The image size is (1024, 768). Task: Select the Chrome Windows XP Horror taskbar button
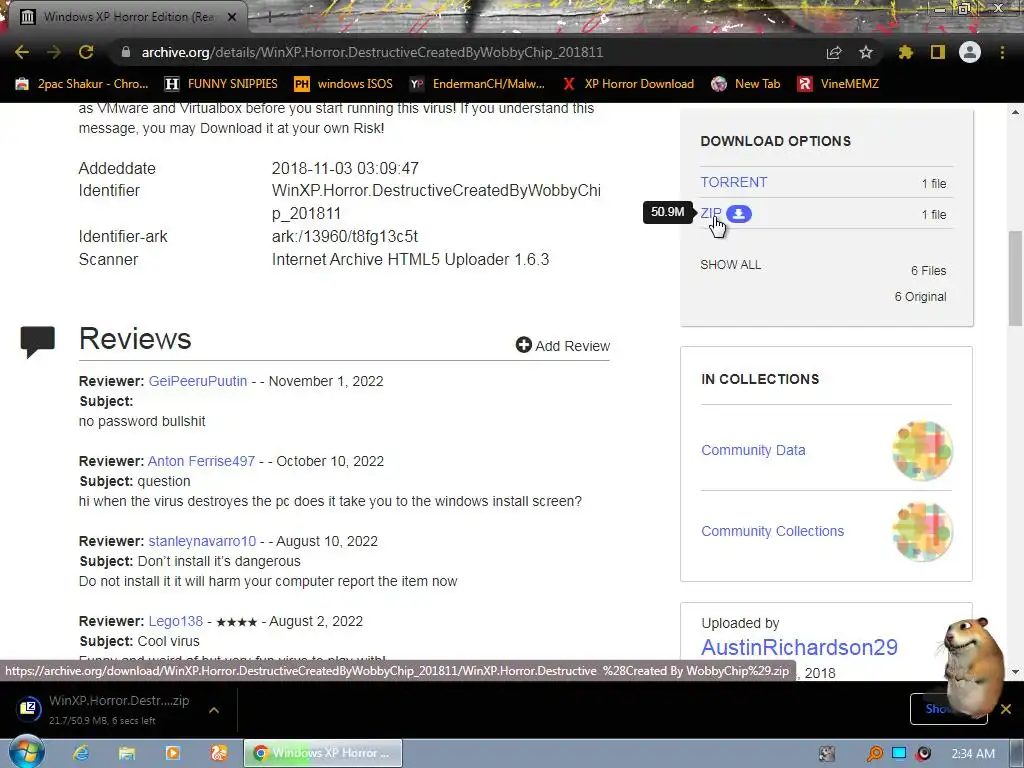coord(323,753)
